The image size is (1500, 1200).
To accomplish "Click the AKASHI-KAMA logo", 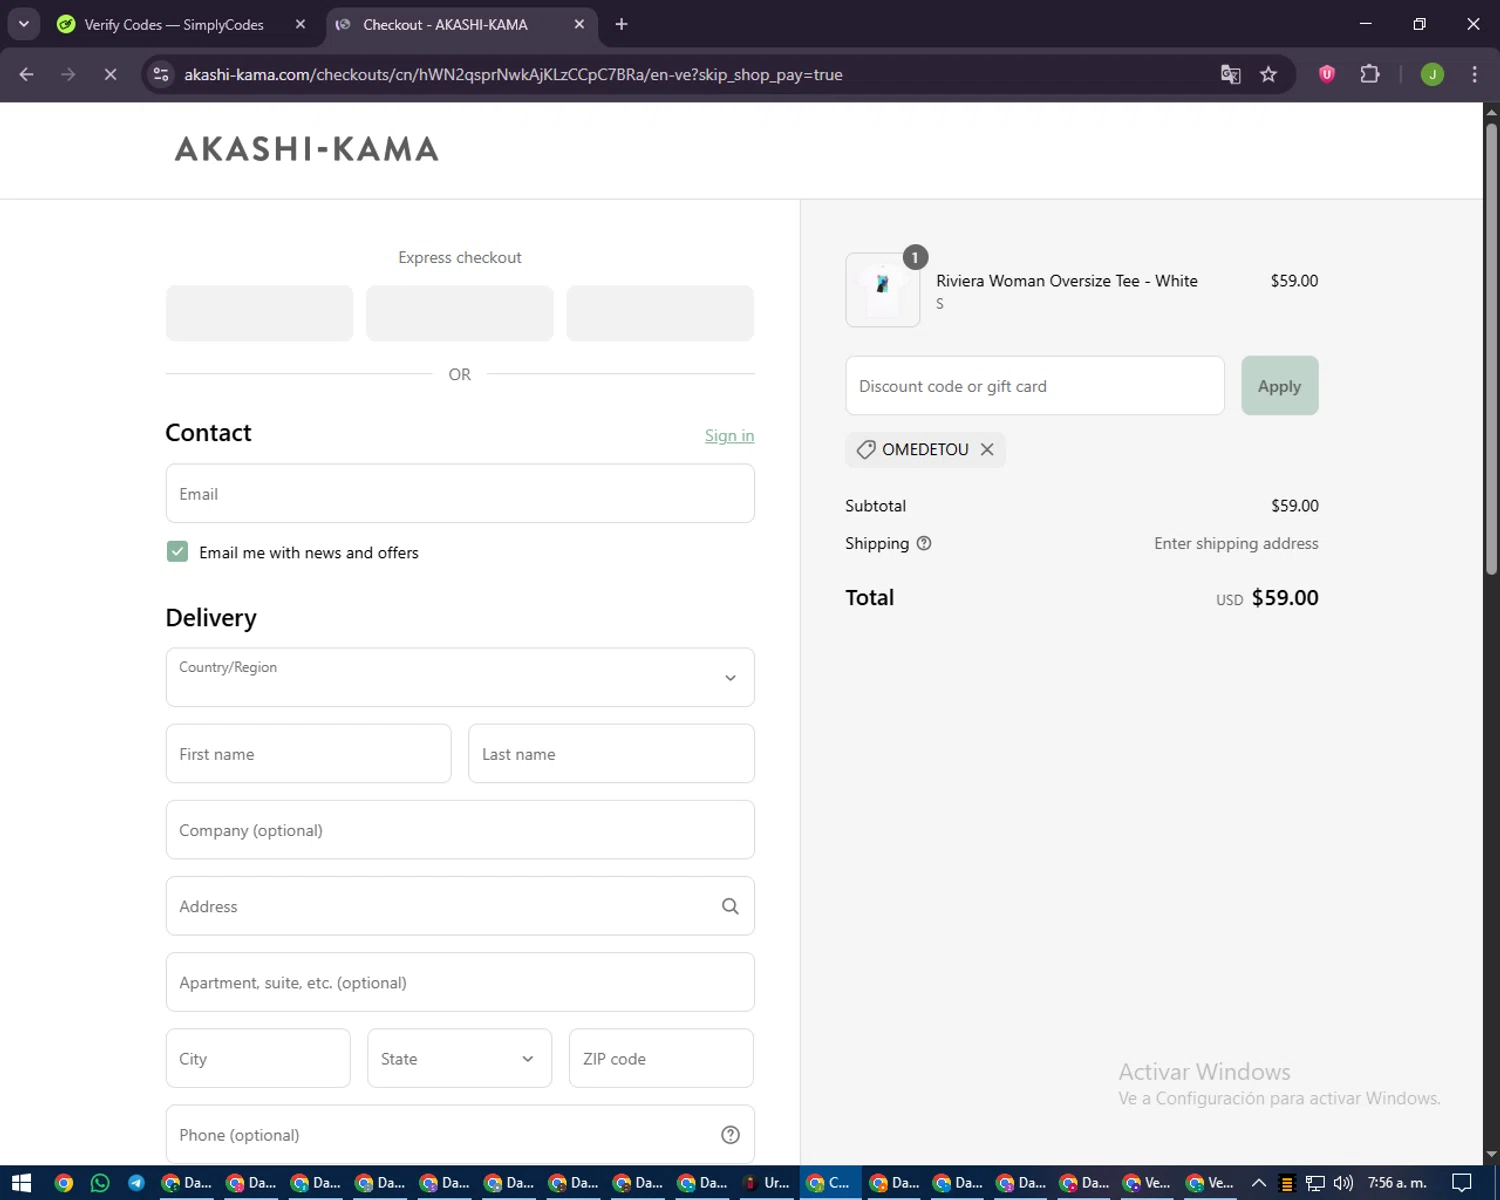I will pyautogui.click(x=307, y=149).
